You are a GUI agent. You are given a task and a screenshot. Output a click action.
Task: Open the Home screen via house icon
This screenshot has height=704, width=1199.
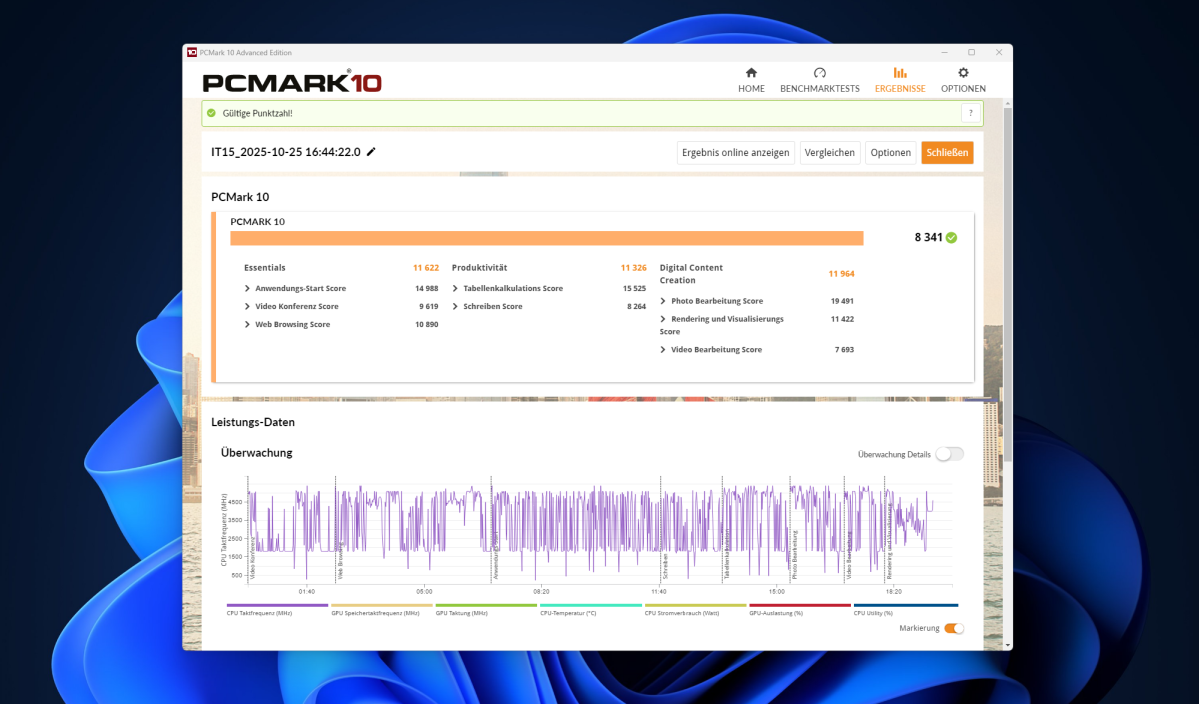coord(750,78)
